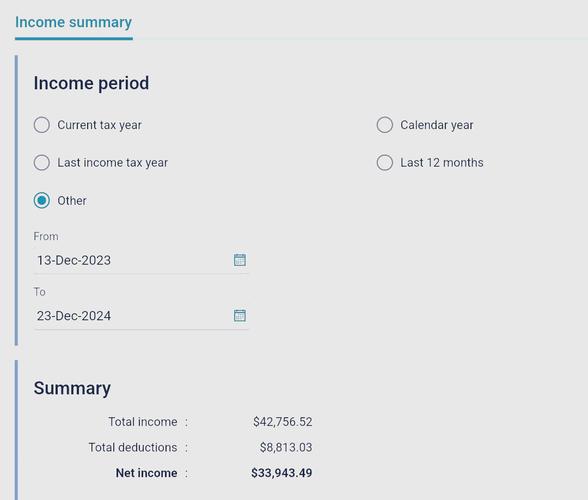Click the Income period section heading
Image resolution: width=588 pixels, height=500 pixels.
click(91, 83)
